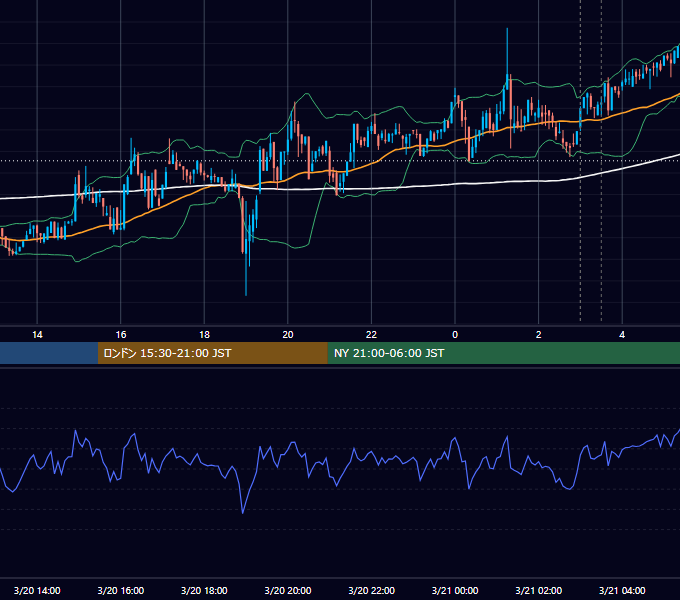The image size is (680, 600).
Task: Select the NY 21:00-06:00 JST session bar
Action: 503,353
